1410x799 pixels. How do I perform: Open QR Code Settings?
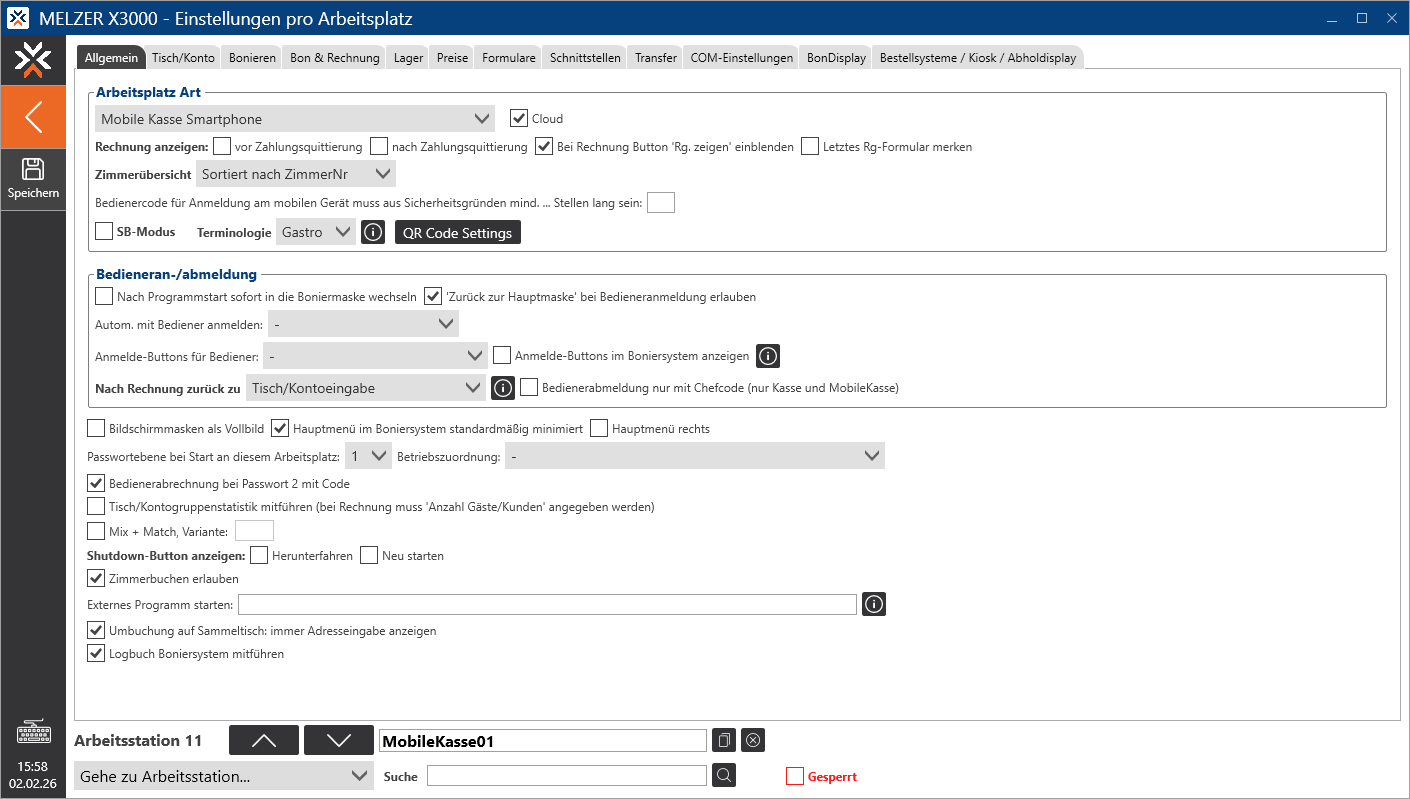click(x=458, y=233)
